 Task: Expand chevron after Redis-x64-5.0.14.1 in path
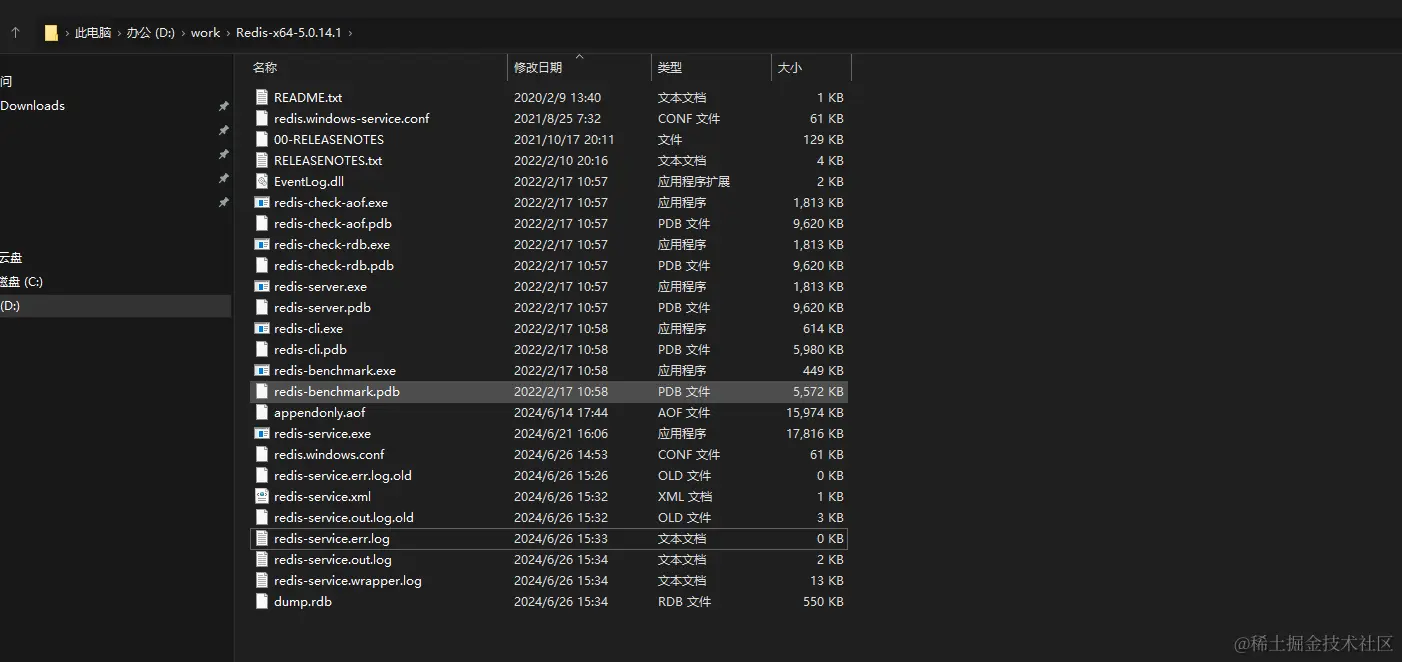click(x=350, y=33)
